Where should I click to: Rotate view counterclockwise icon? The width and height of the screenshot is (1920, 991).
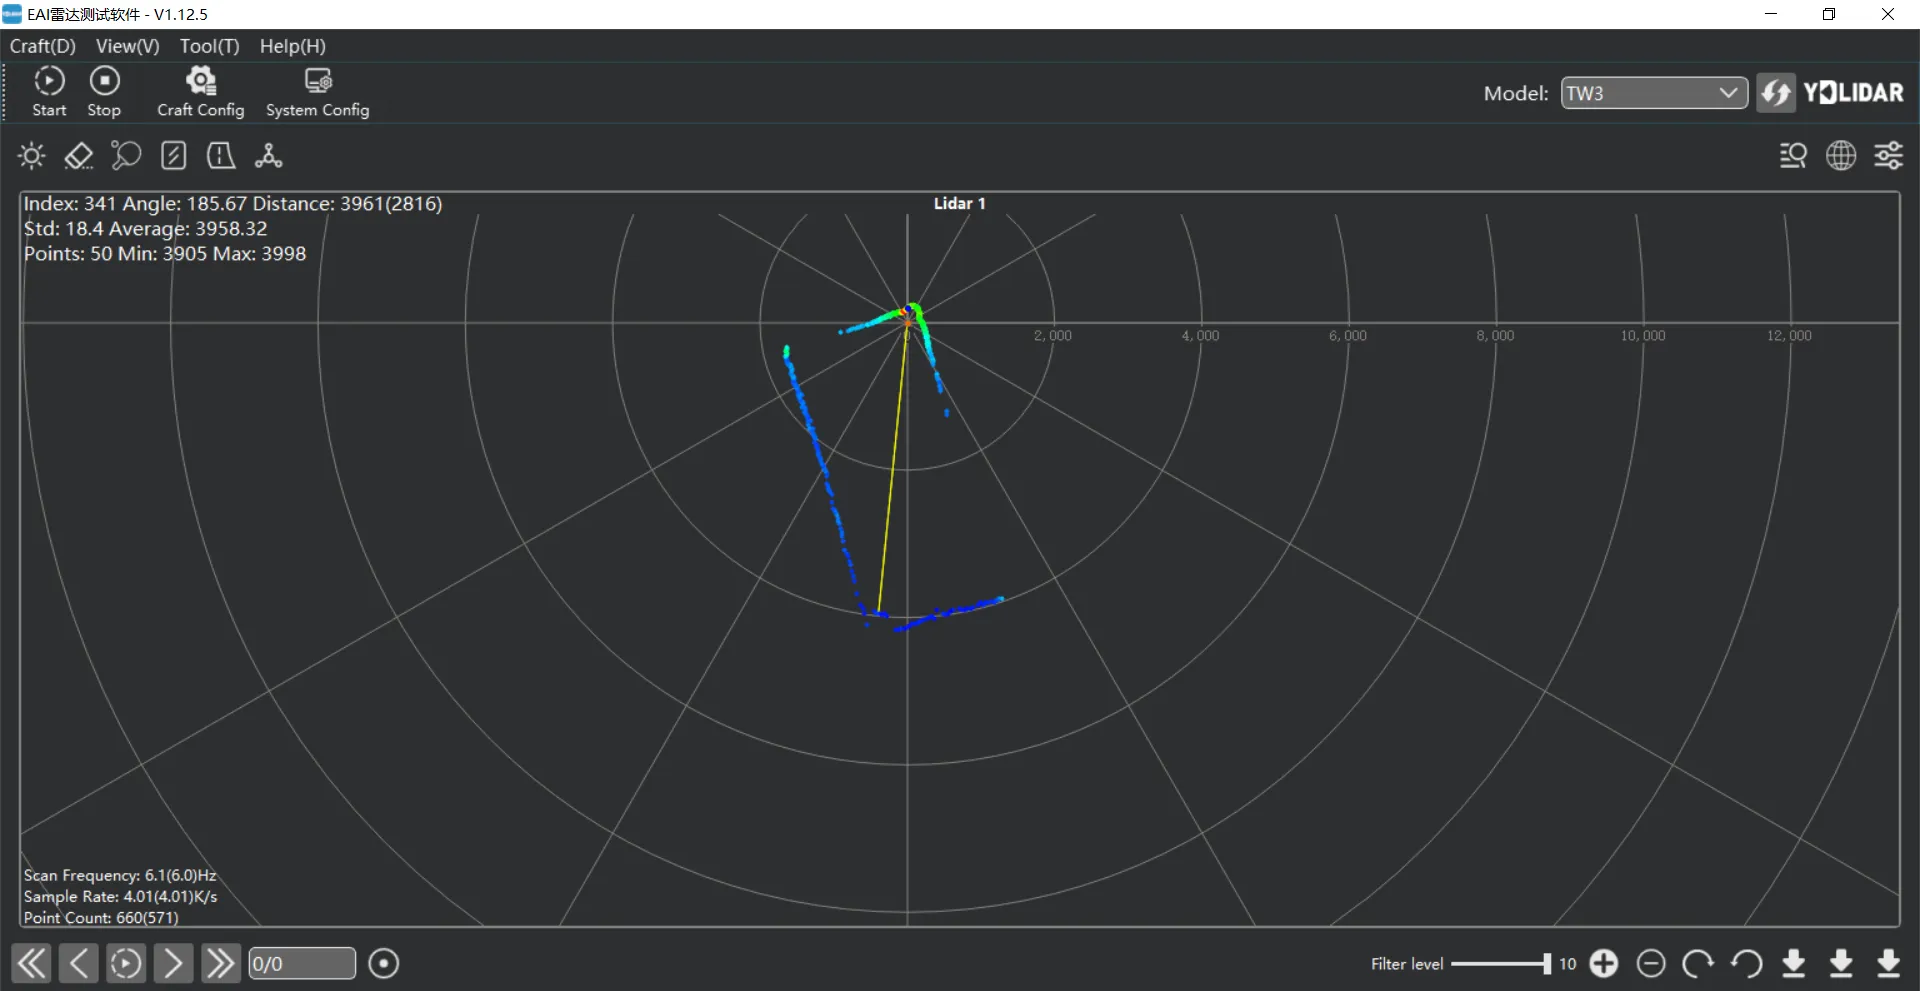[1746, 963]
